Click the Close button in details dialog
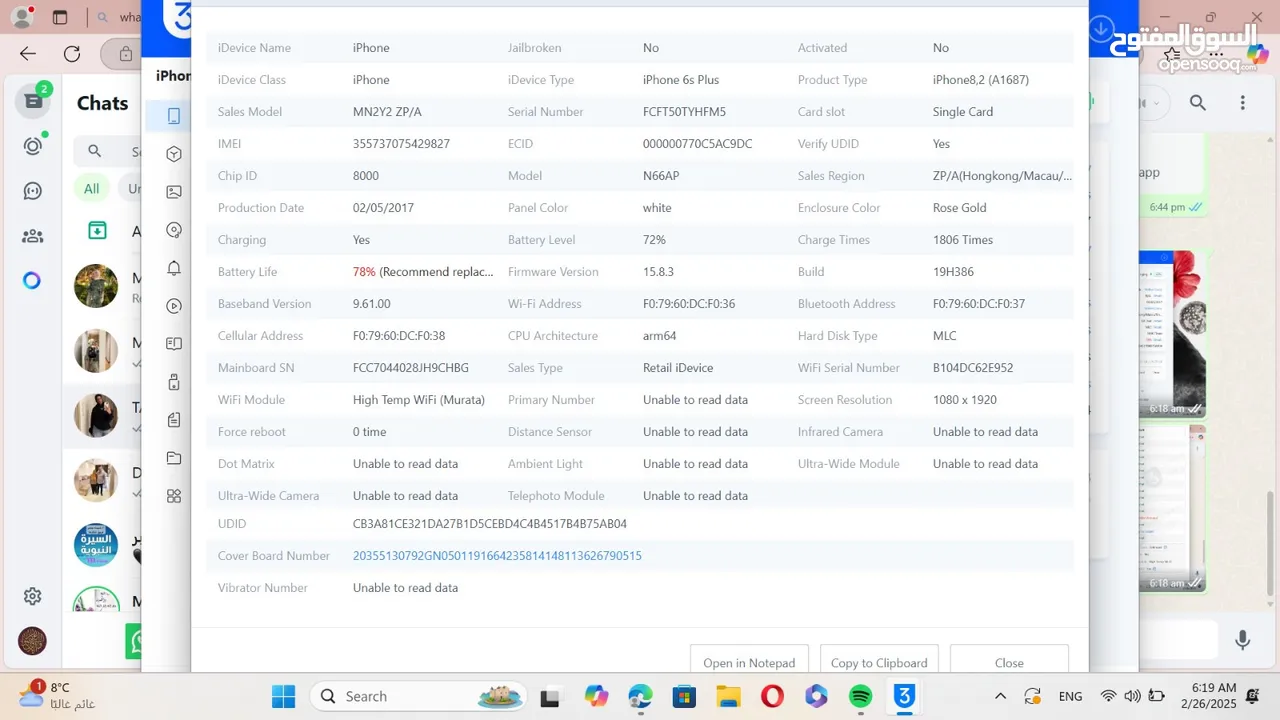 pos(1009,662)
